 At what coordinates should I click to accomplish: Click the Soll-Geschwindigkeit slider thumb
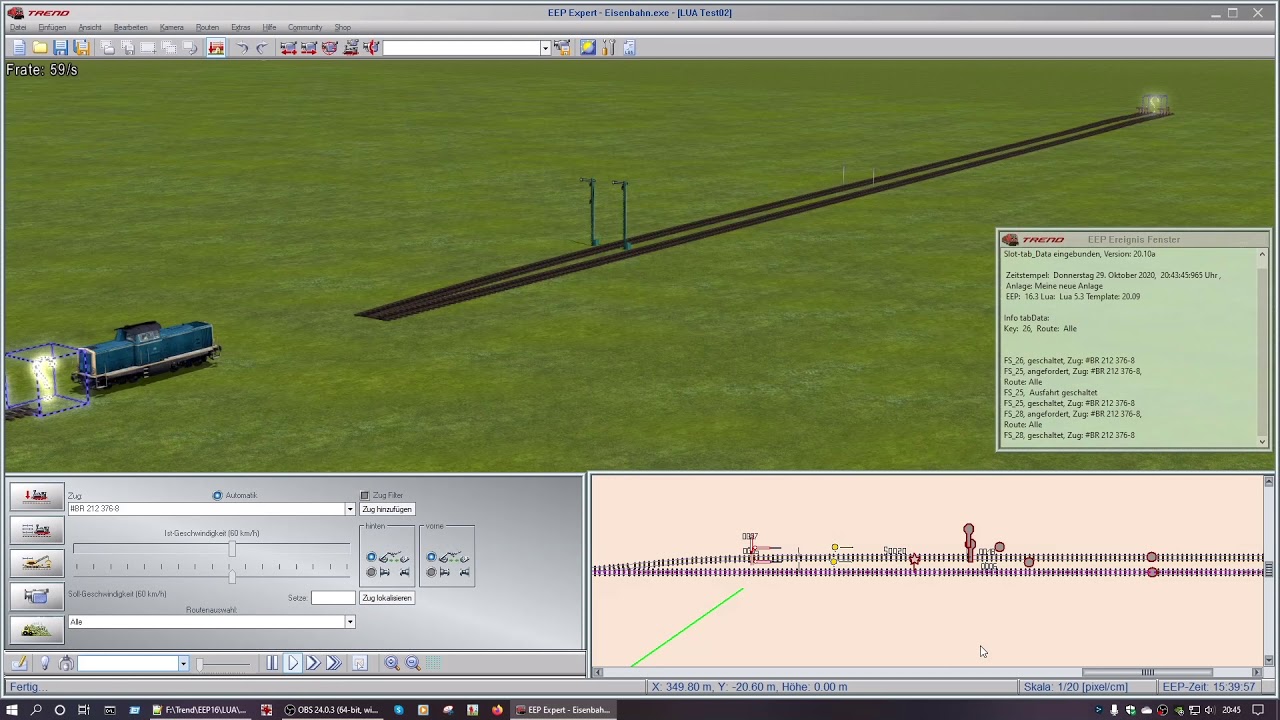232,576
